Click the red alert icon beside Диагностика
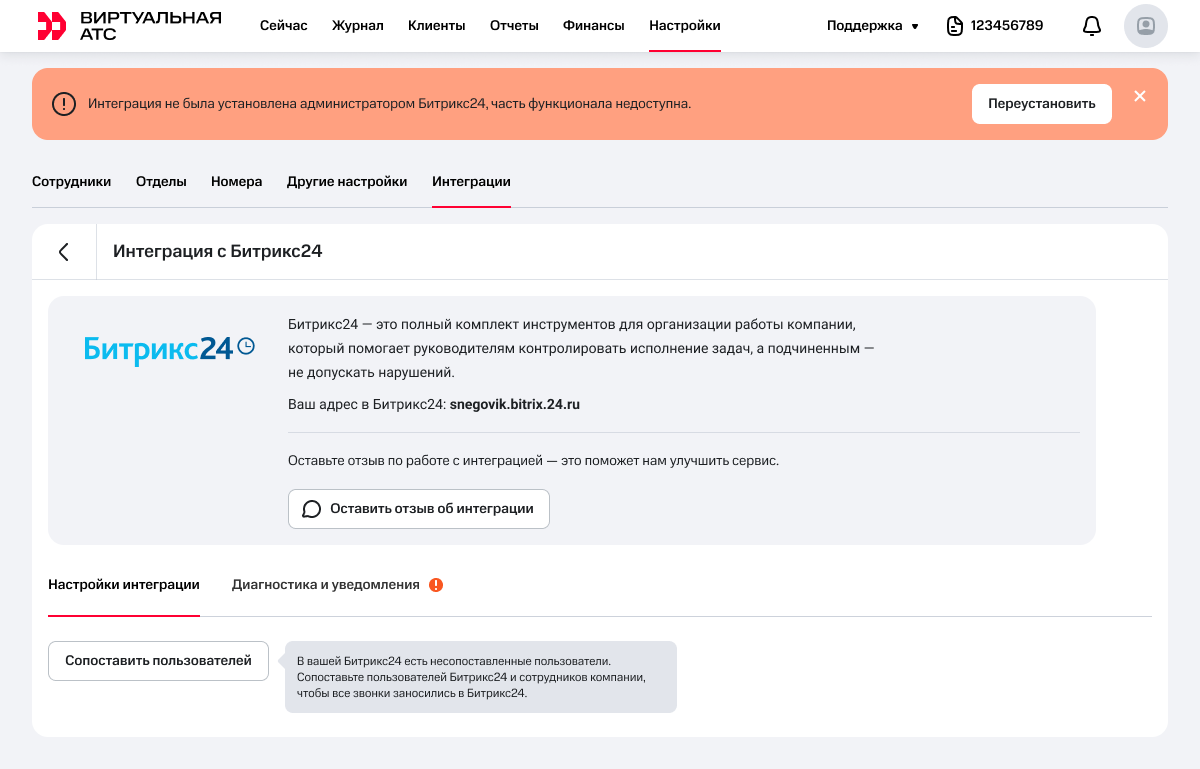The image size is (1200, 769). click(x=436, y=585)
